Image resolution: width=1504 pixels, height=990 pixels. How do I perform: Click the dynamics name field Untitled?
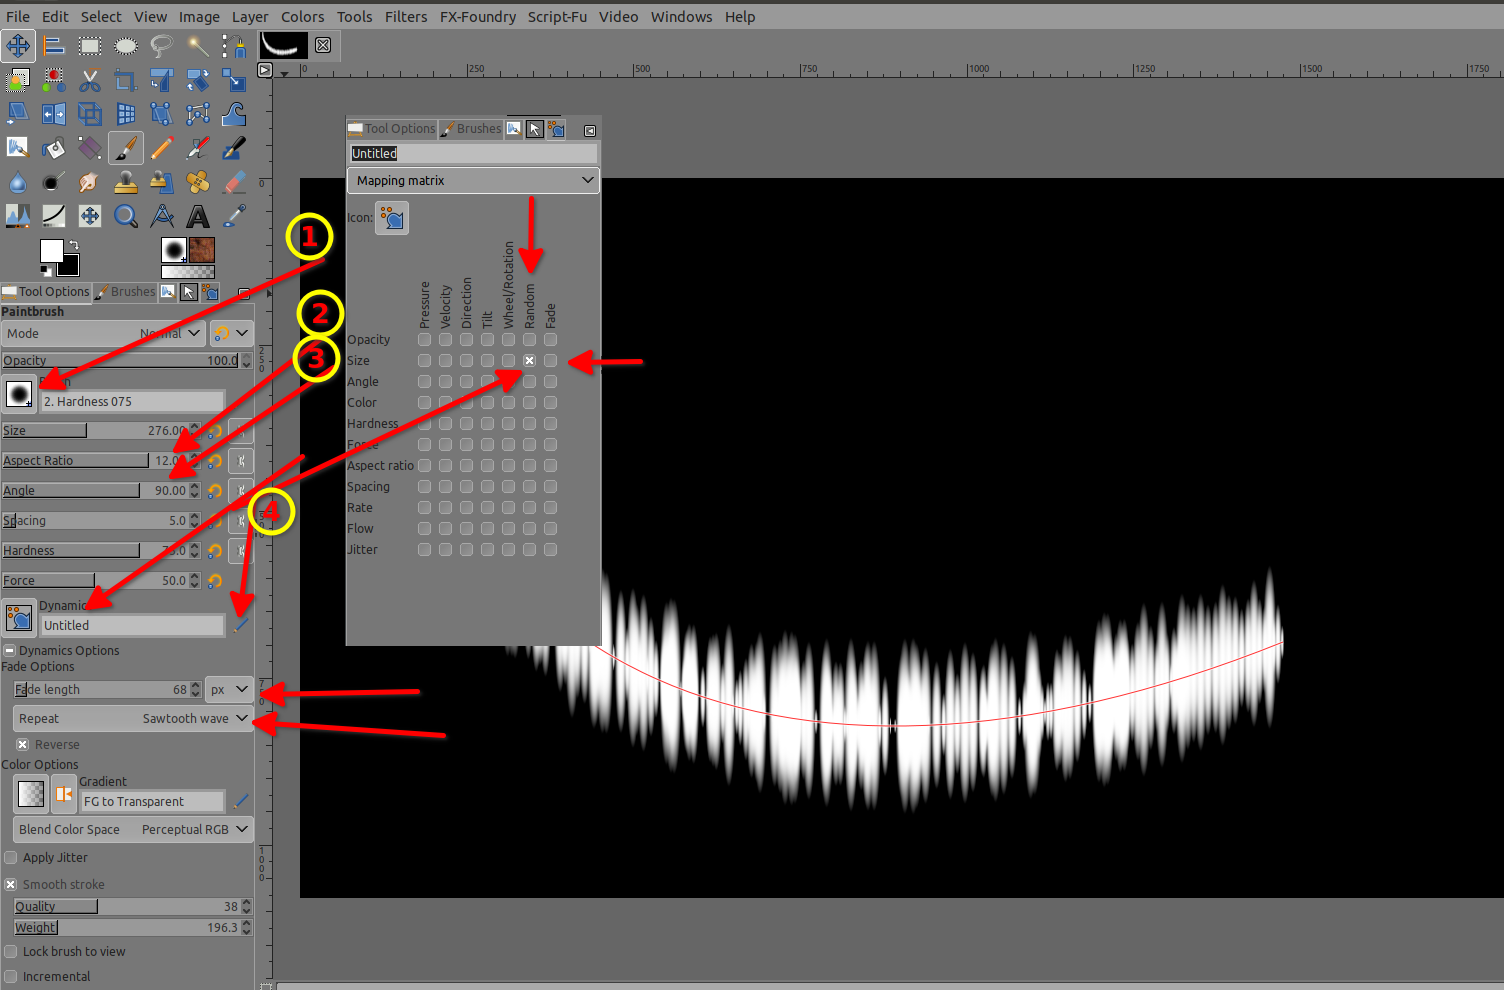coord(133,625)
